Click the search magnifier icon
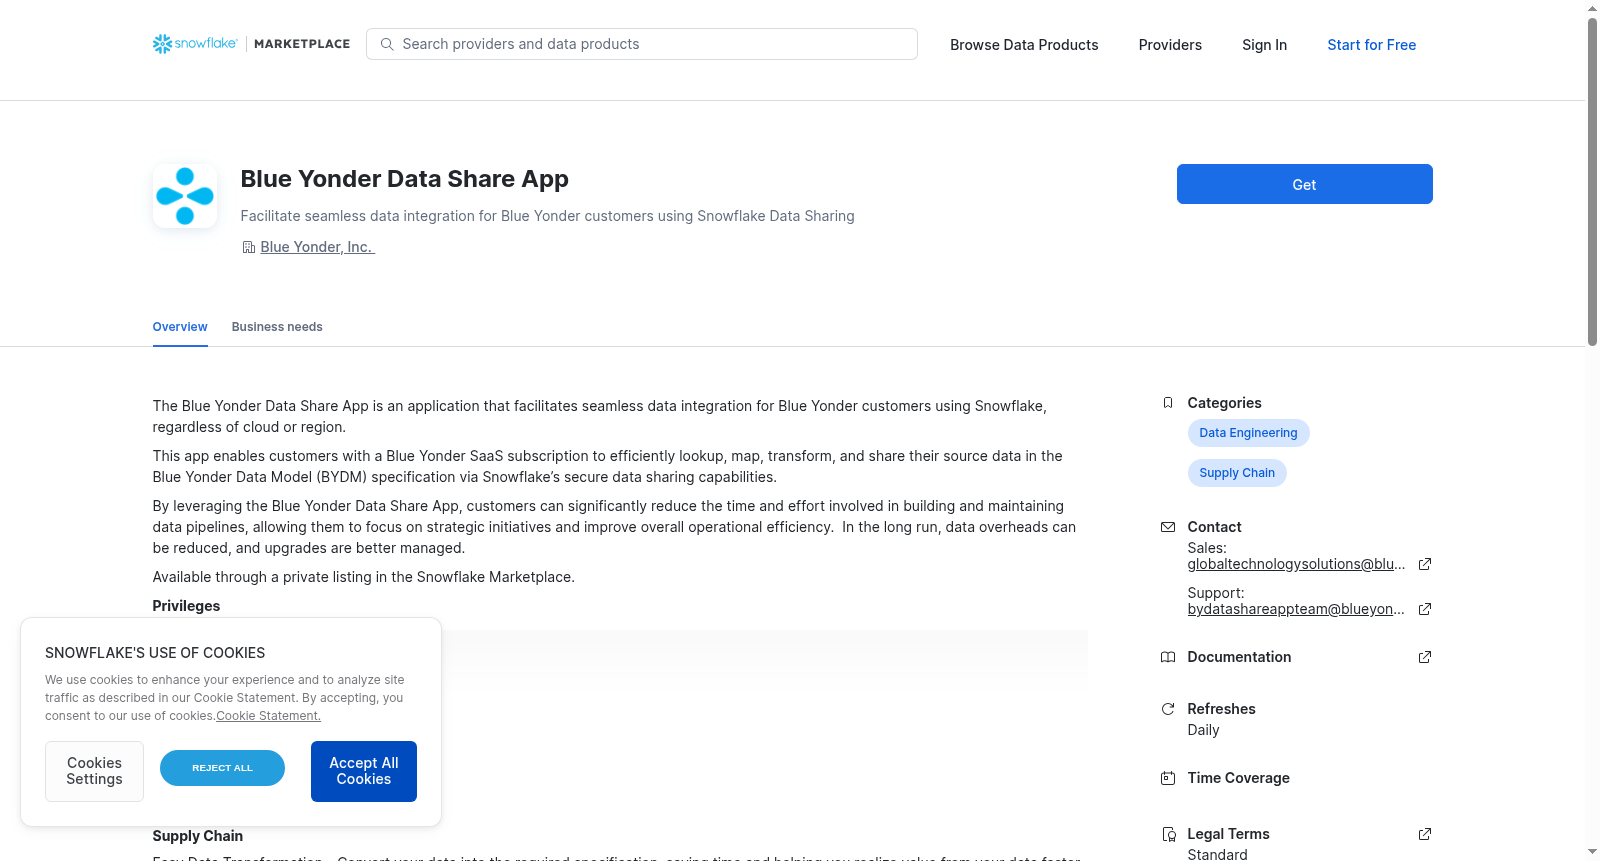Viewport: 1600px width, 861px height. (387, 44)
